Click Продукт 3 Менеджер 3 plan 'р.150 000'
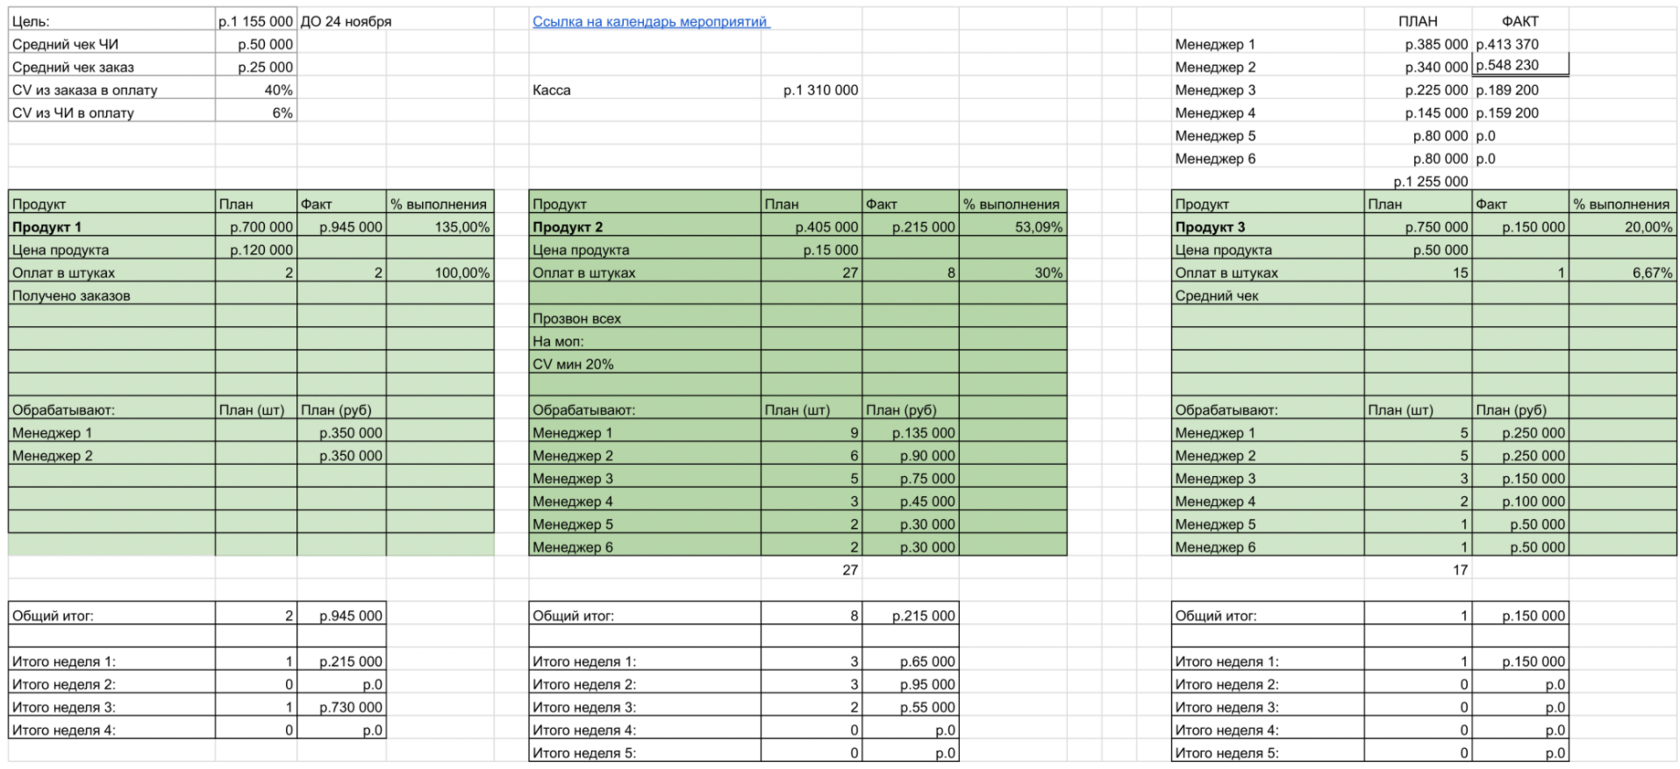 tap(1520, 478)
